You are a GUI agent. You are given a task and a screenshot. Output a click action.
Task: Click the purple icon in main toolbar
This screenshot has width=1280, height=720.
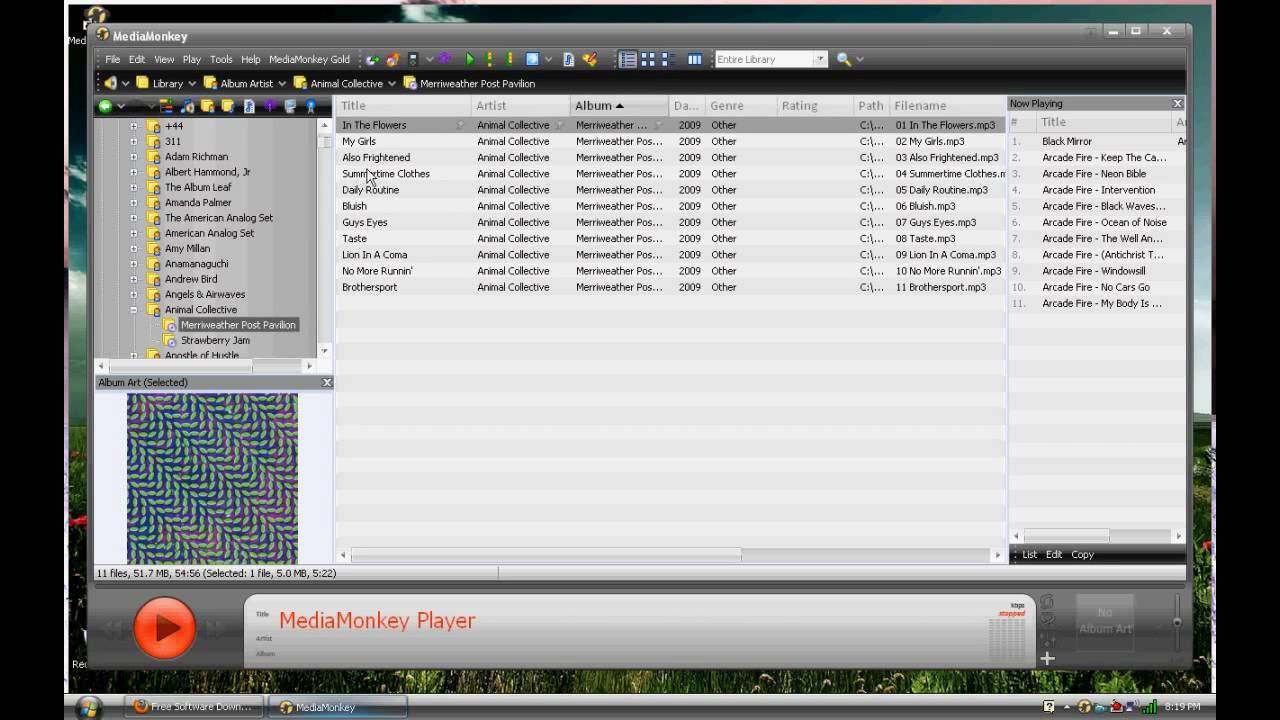(x=445, y=60)
